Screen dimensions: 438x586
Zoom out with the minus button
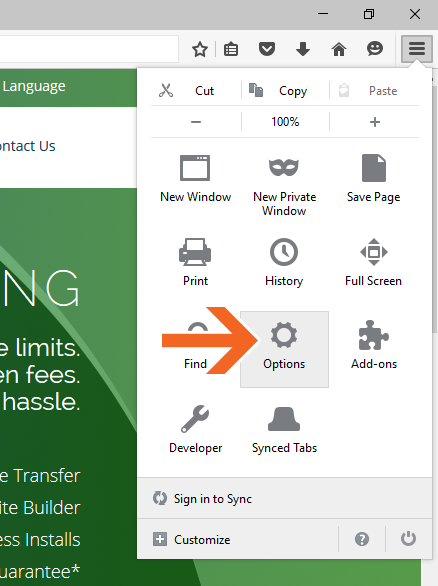196,122
